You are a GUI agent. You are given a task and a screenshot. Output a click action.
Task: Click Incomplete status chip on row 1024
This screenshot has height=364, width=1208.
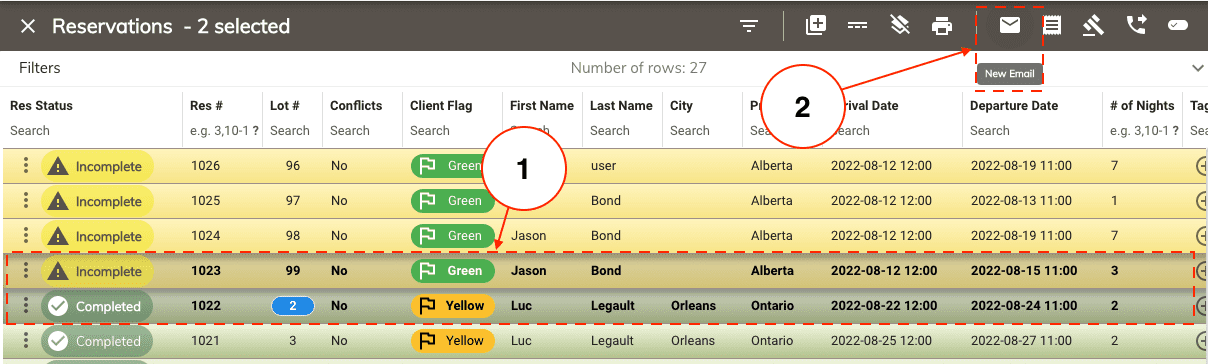pos(97,237)
